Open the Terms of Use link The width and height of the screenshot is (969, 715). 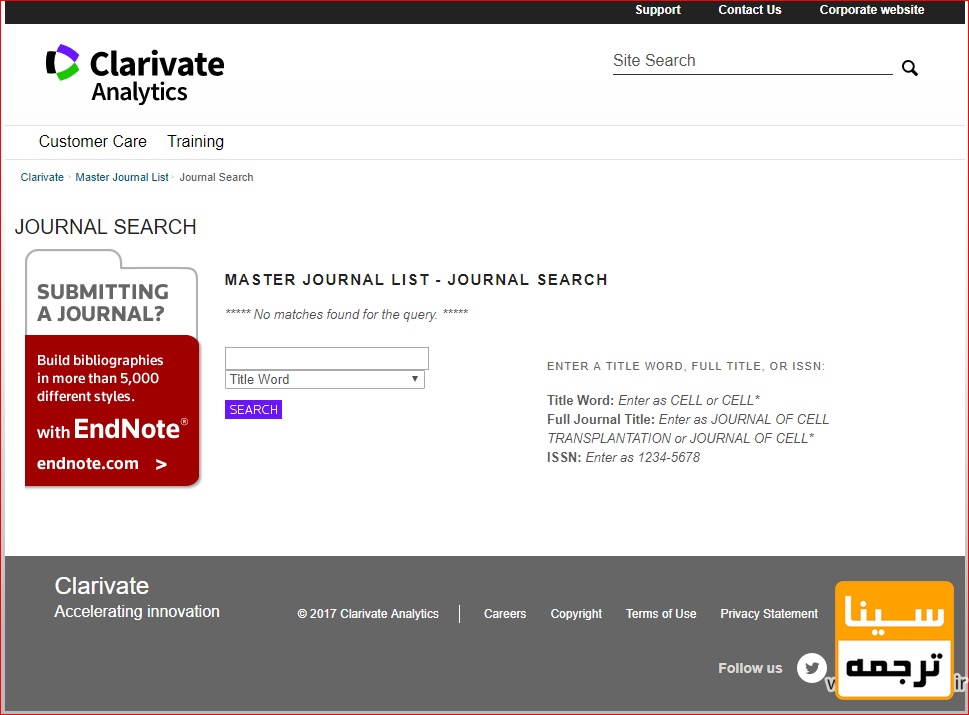tap(660, 614)
